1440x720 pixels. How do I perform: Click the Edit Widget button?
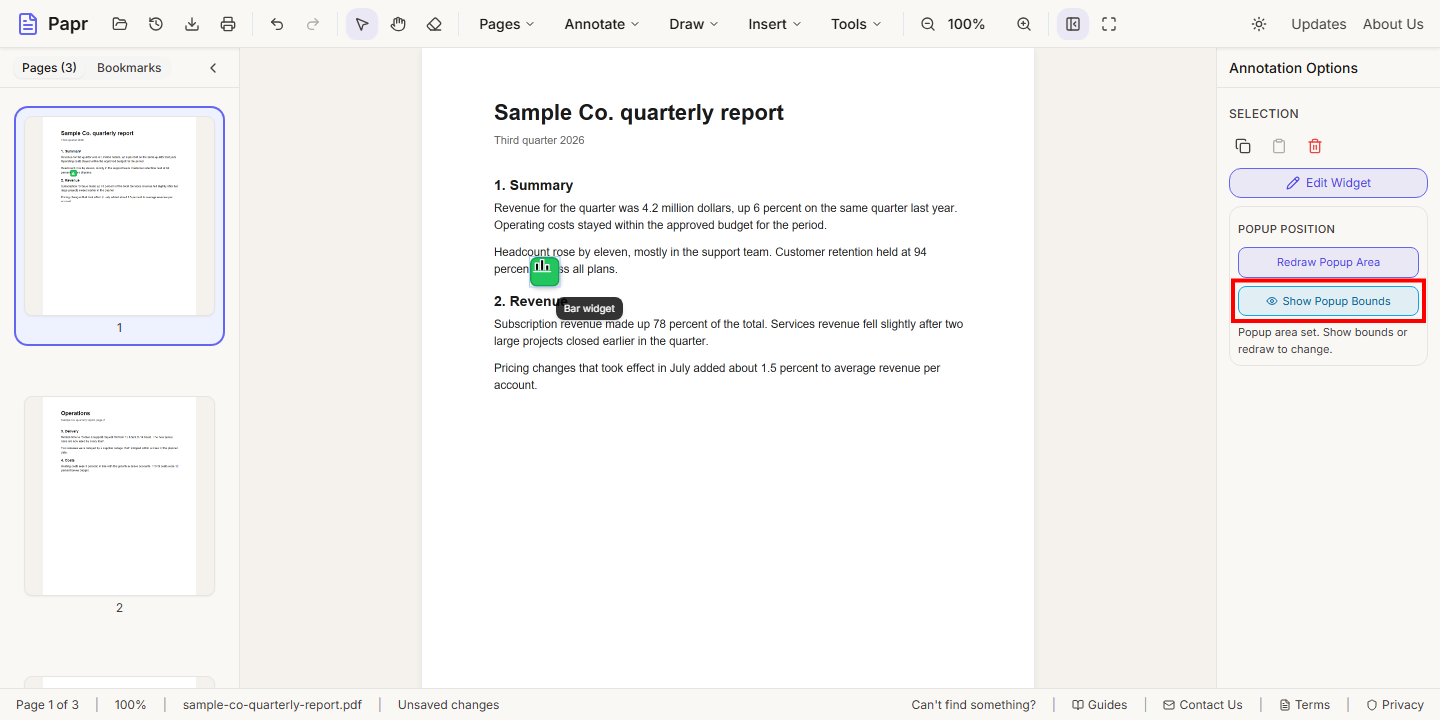pyautogui.click(x=1328, y=183)
